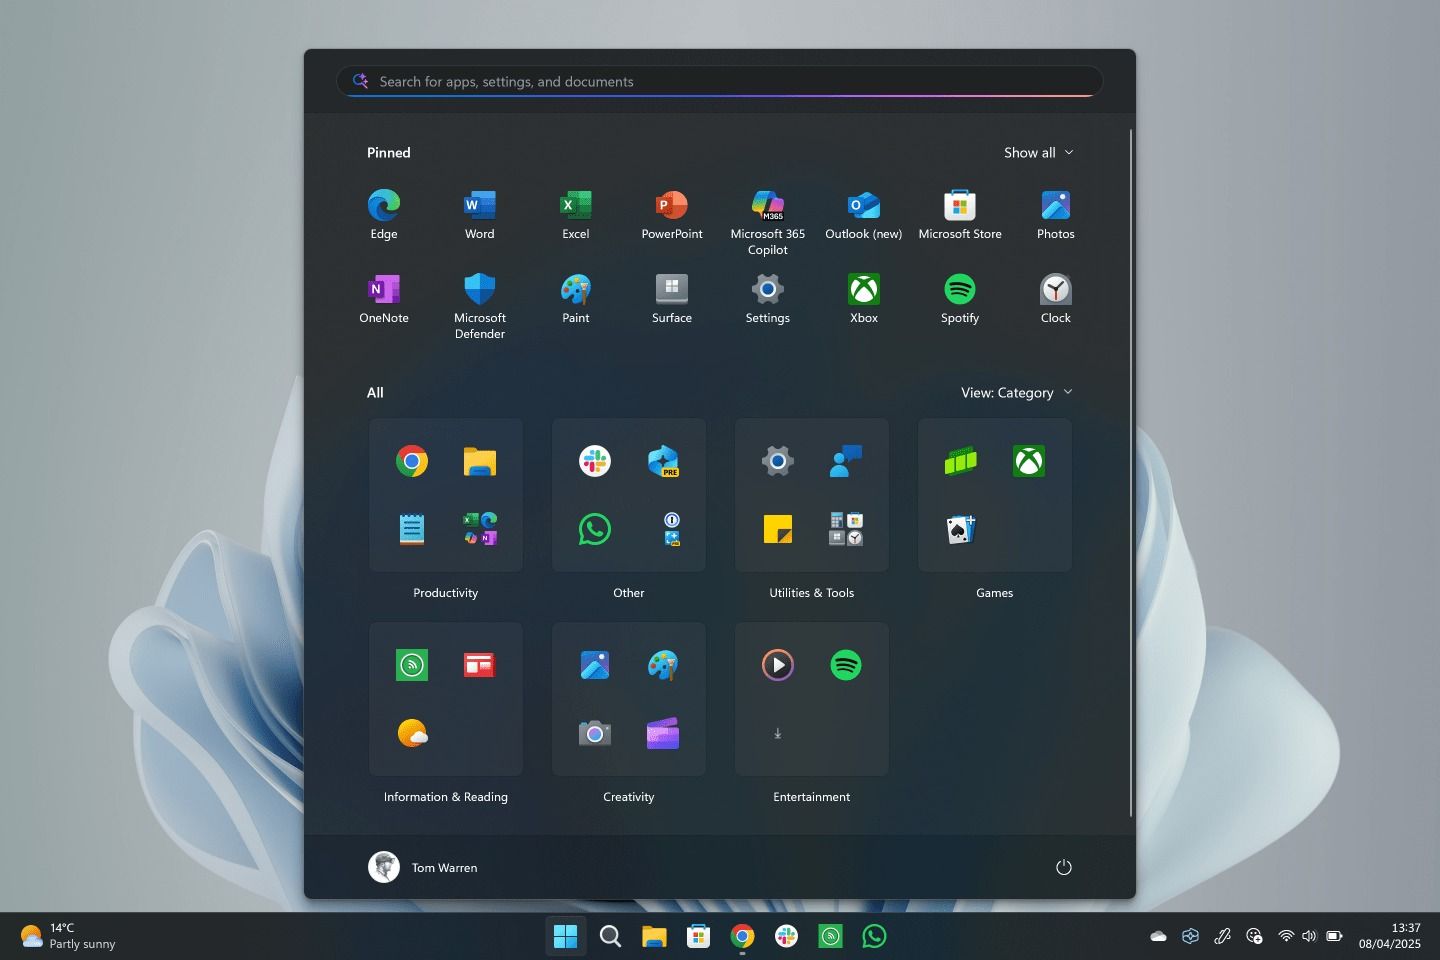The width and height of the screenshot is (1440, 960).
Task: Launch the new Outlook app
Action: point(863,210)
